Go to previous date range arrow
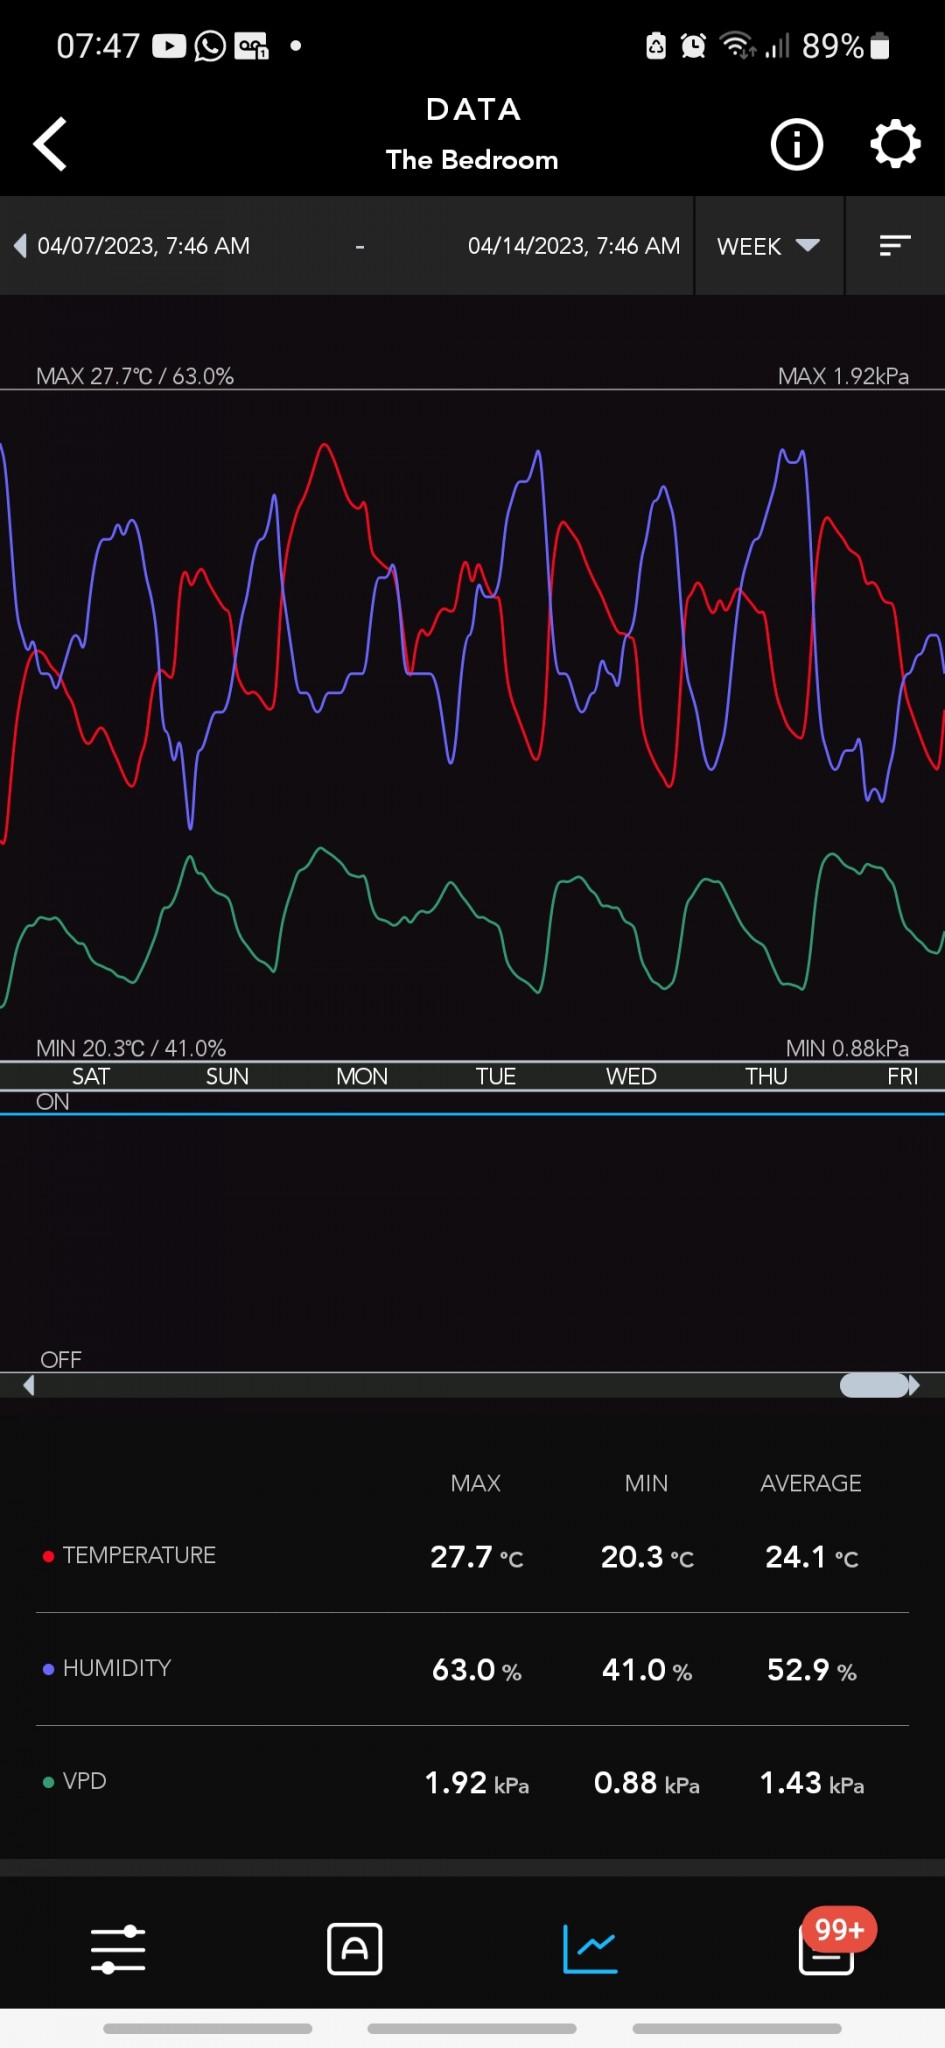Viewport: 945px width, 2048px height. click(20, 246)
